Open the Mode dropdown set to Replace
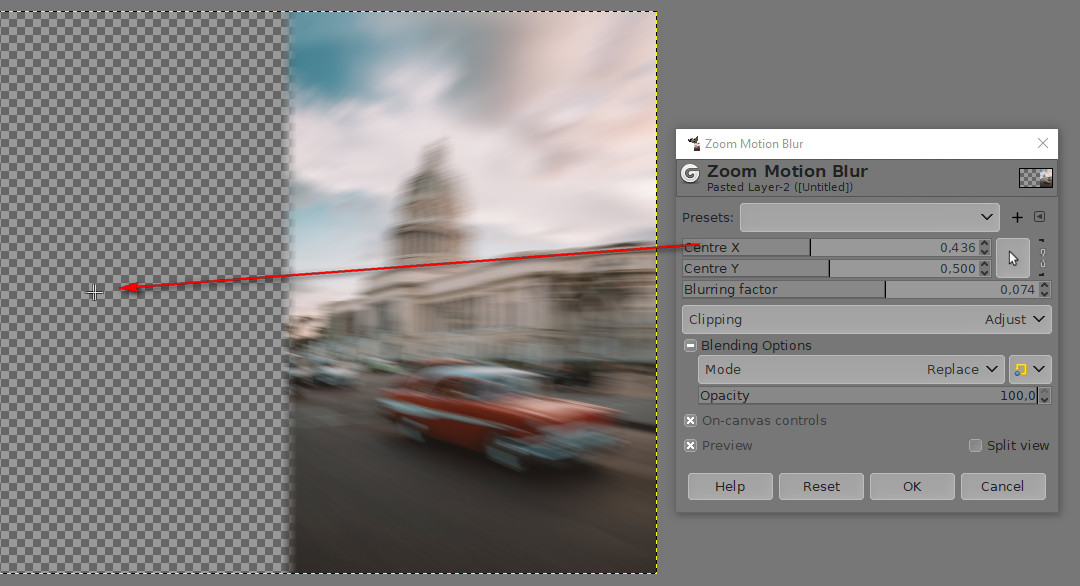Screen dimensions: 1080x586 click(851, 370)
